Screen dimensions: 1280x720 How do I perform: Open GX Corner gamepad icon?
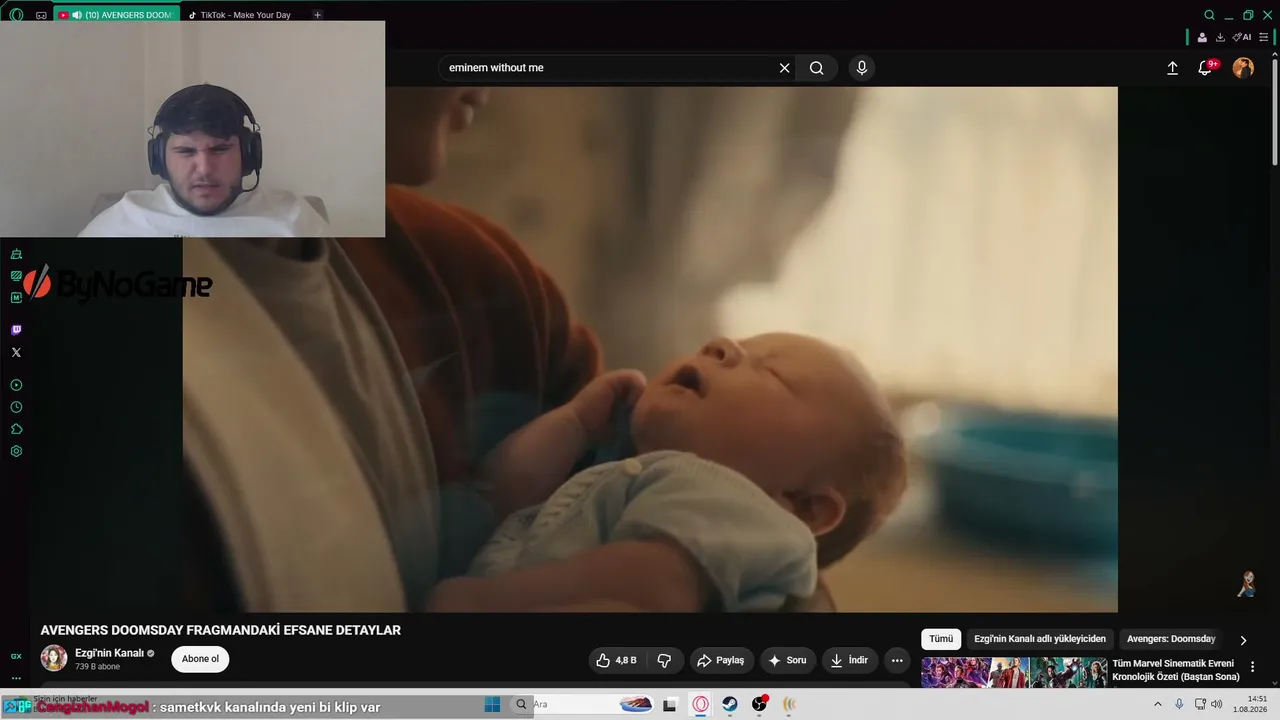[x=41, y=15]
